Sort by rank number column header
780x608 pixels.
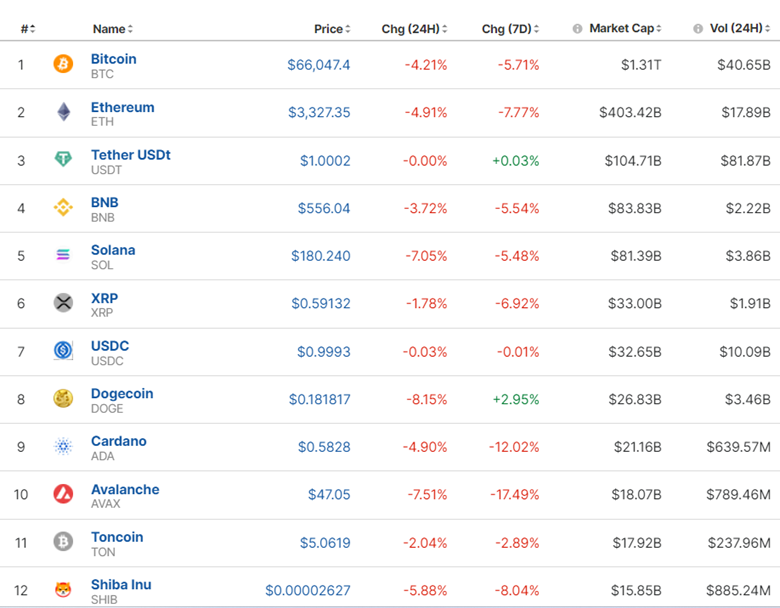(28, 29)
